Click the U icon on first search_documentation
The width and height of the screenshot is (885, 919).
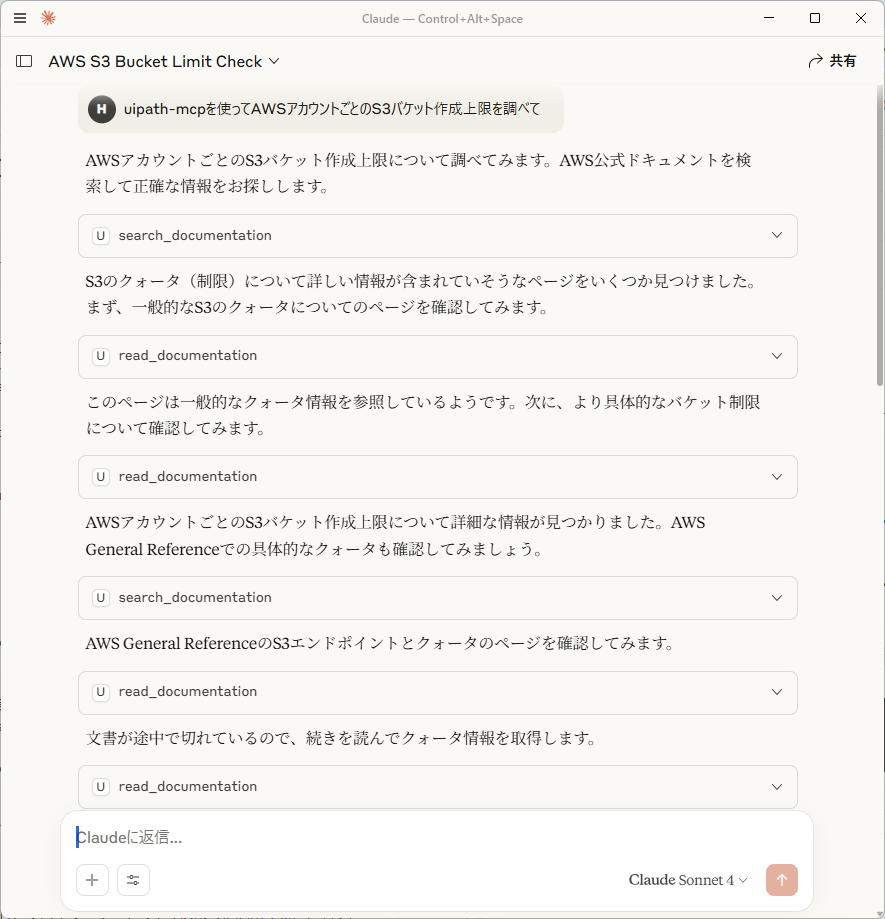pos(101,236)
